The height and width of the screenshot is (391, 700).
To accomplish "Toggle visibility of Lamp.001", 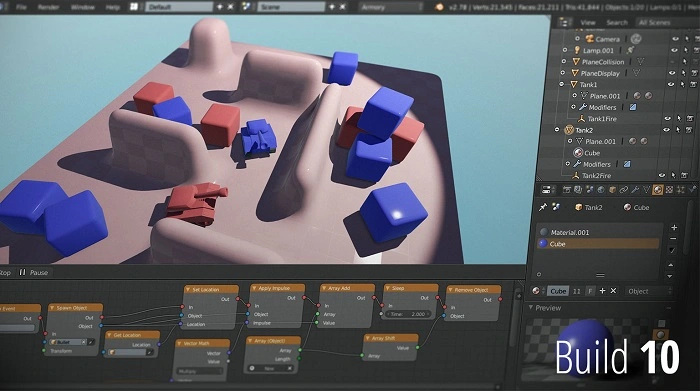I will point(674,50).
